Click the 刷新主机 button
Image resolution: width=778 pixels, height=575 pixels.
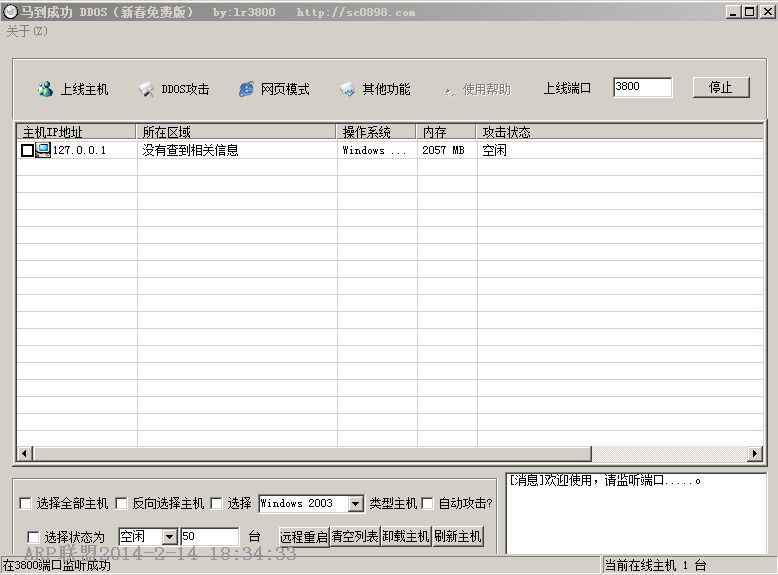point(457,537)
